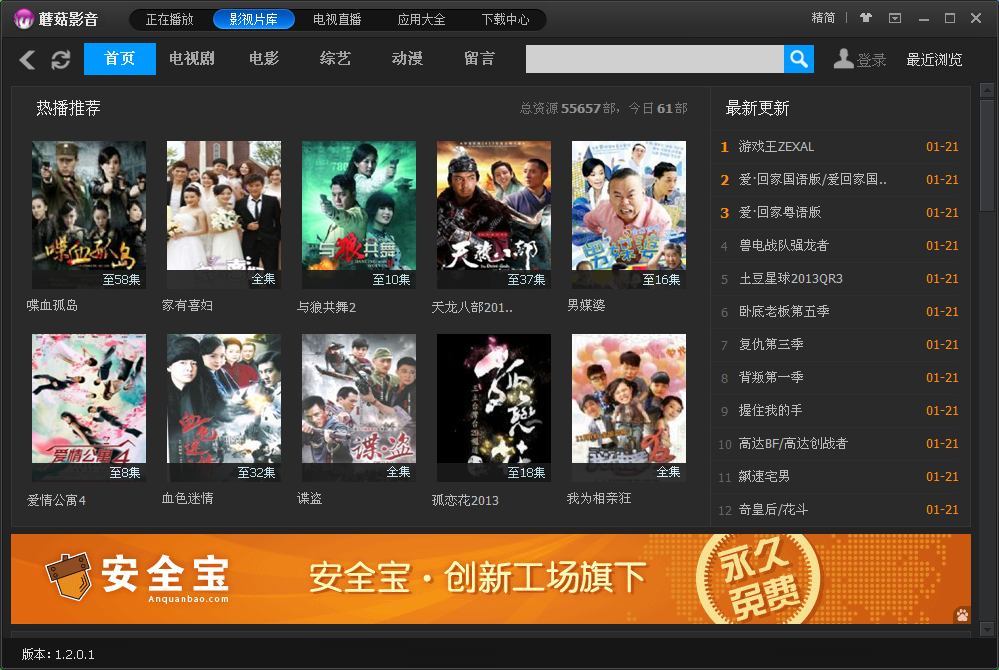Click the 与狼共舞2 title text

tap(326, 307)
